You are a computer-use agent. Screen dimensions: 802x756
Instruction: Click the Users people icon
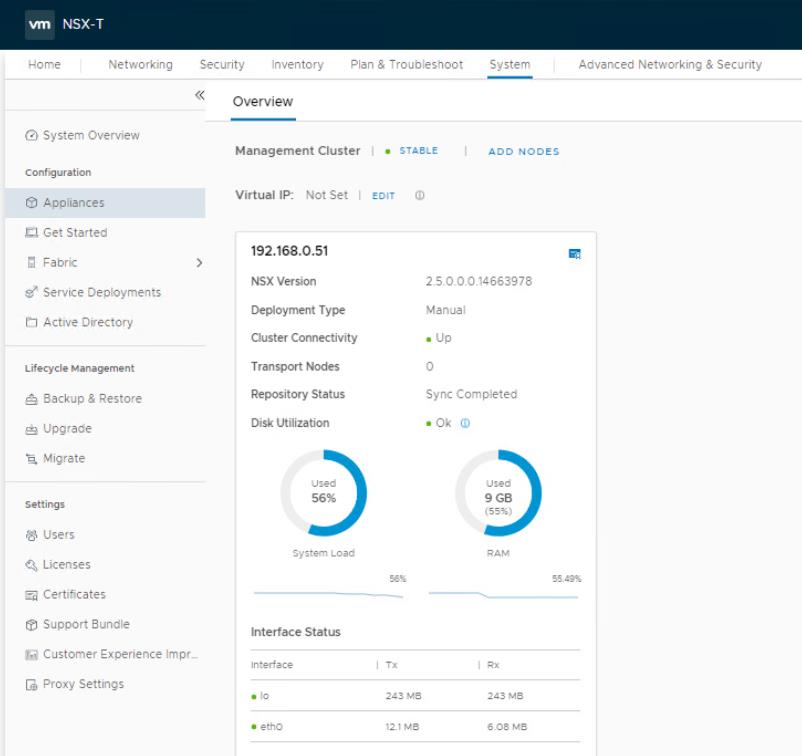click(x=31, y=535)
